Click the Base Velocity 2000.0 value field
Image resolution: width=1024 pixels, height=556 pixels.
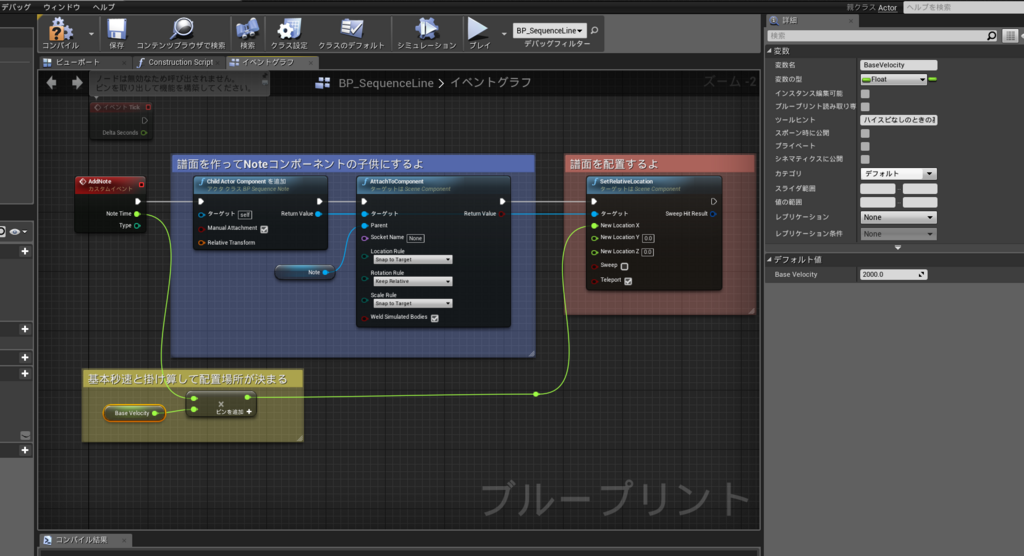(x=893, y=274)
